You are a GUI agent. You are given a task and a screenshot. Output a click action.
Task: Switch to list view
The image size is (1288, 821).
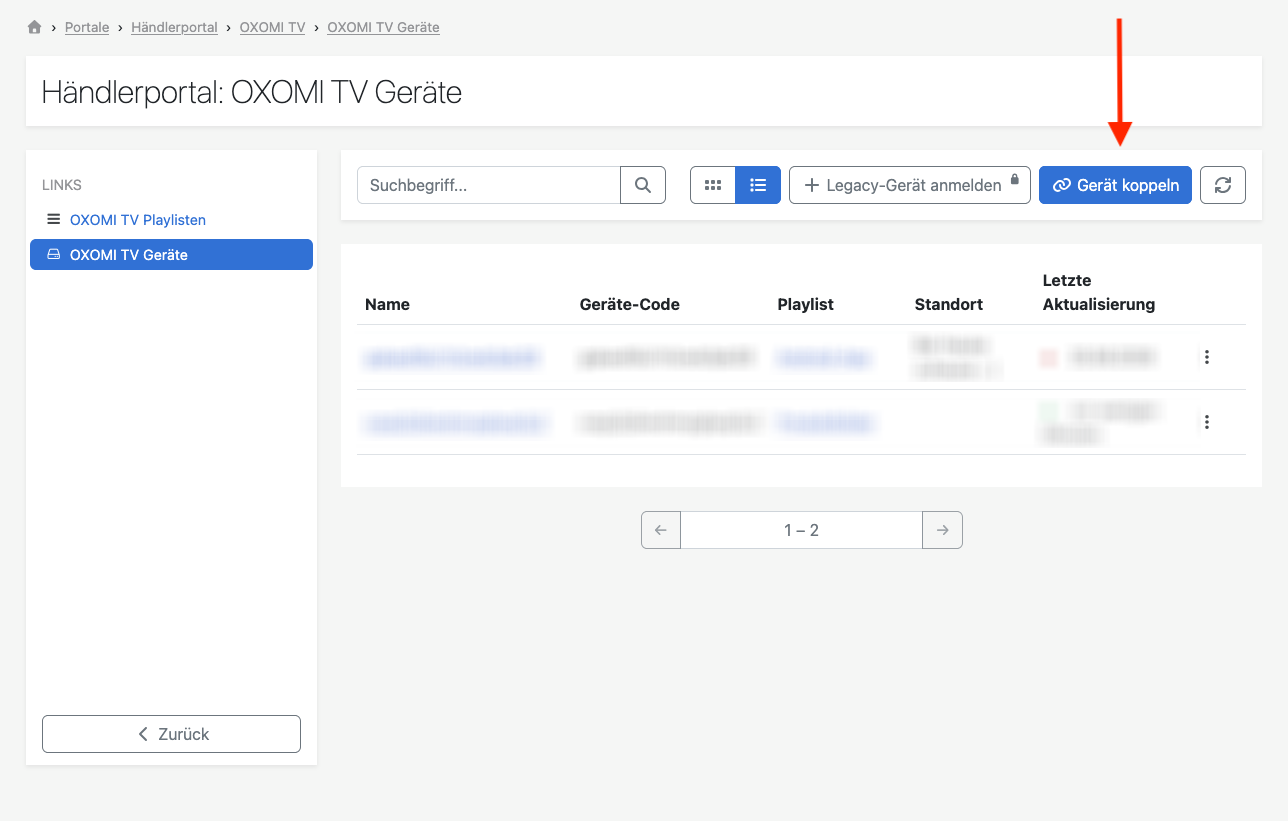(758, 185)
